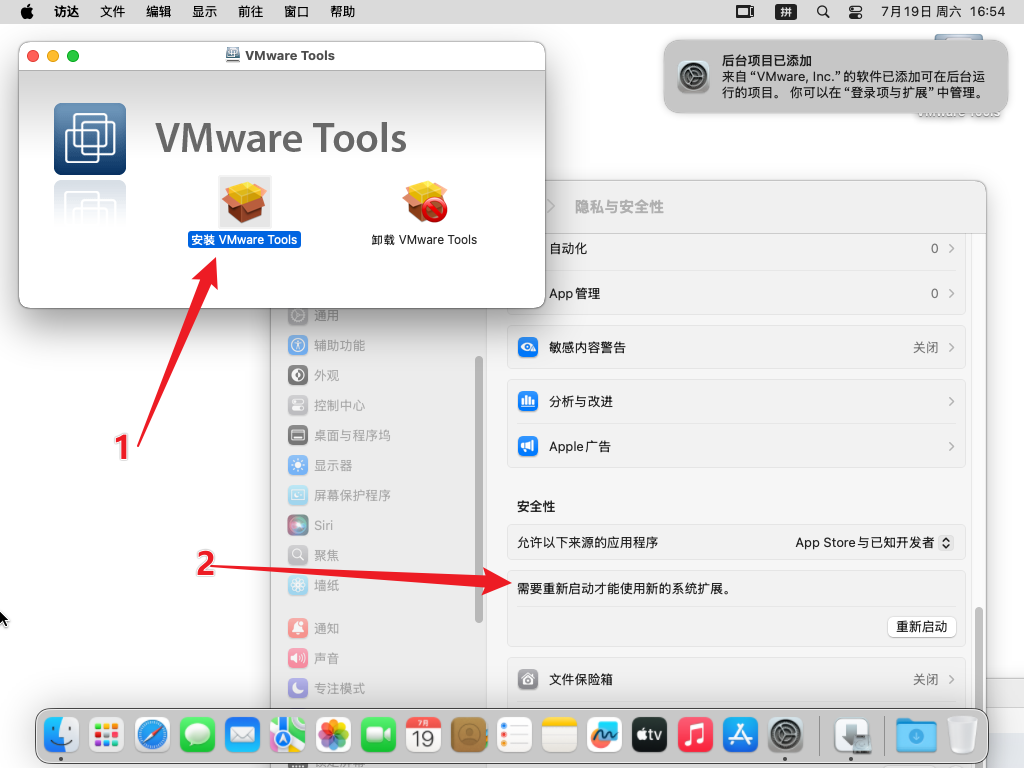Open the 敏感内容警告 settings row
The height and width of the screenshot is (768, 1024).
point(736,347)
